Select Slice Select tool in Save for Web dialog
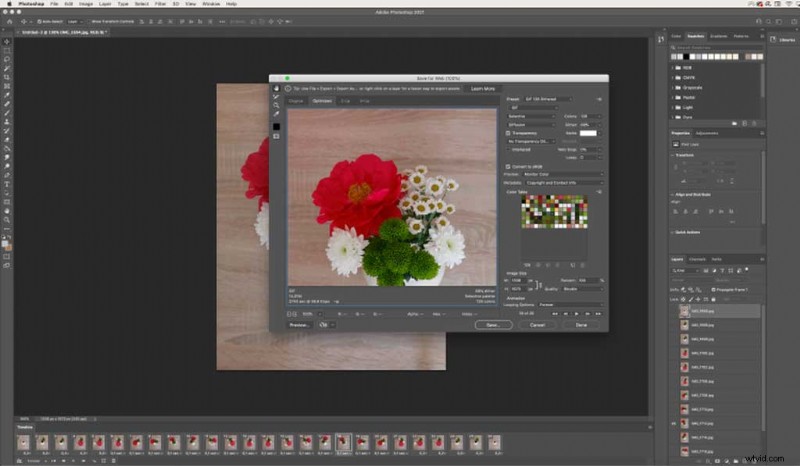Viewport: 800px width, 466px height. click(x=277, y=97)
